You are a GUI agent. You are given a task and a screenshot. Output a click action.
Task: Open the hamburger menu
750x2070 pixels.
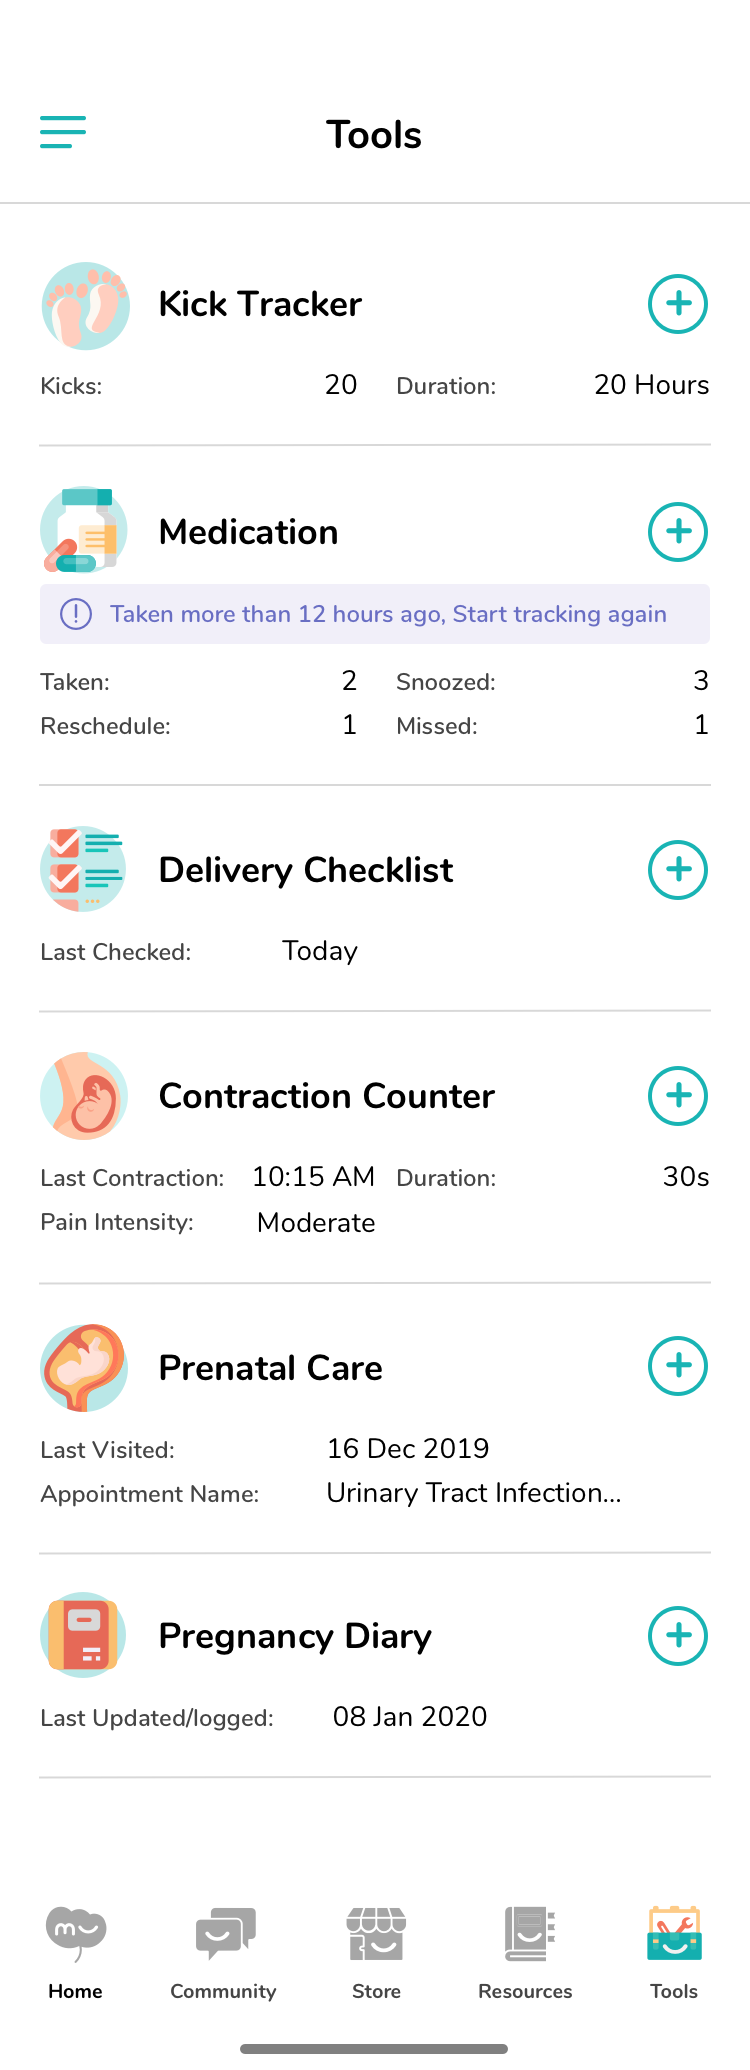pos(63,132)
